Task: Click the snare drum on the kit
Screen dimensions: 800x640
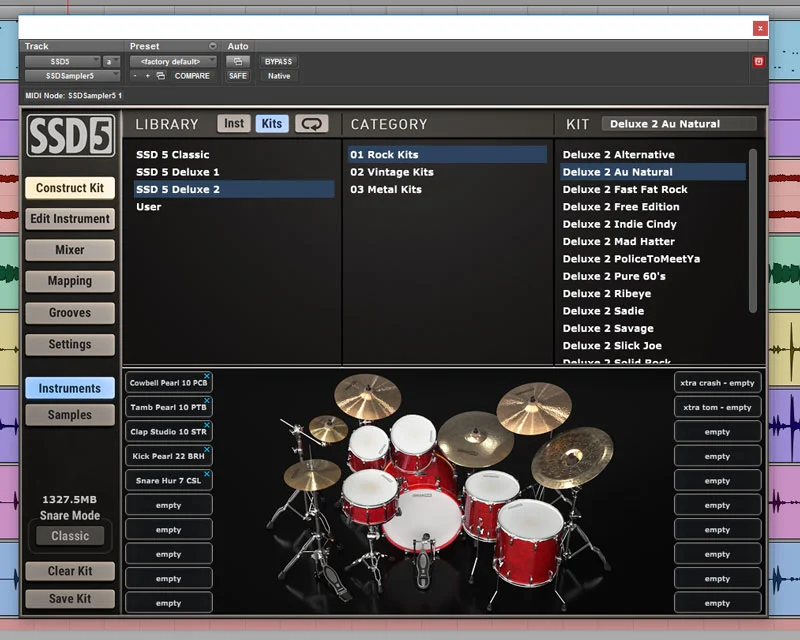Action: pos(370,497)
